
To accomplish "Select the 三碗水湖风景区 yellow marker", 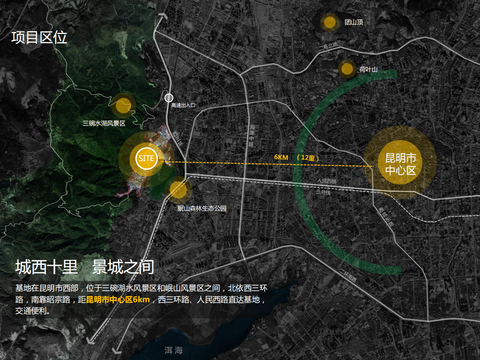I will (x=123, y=106).
